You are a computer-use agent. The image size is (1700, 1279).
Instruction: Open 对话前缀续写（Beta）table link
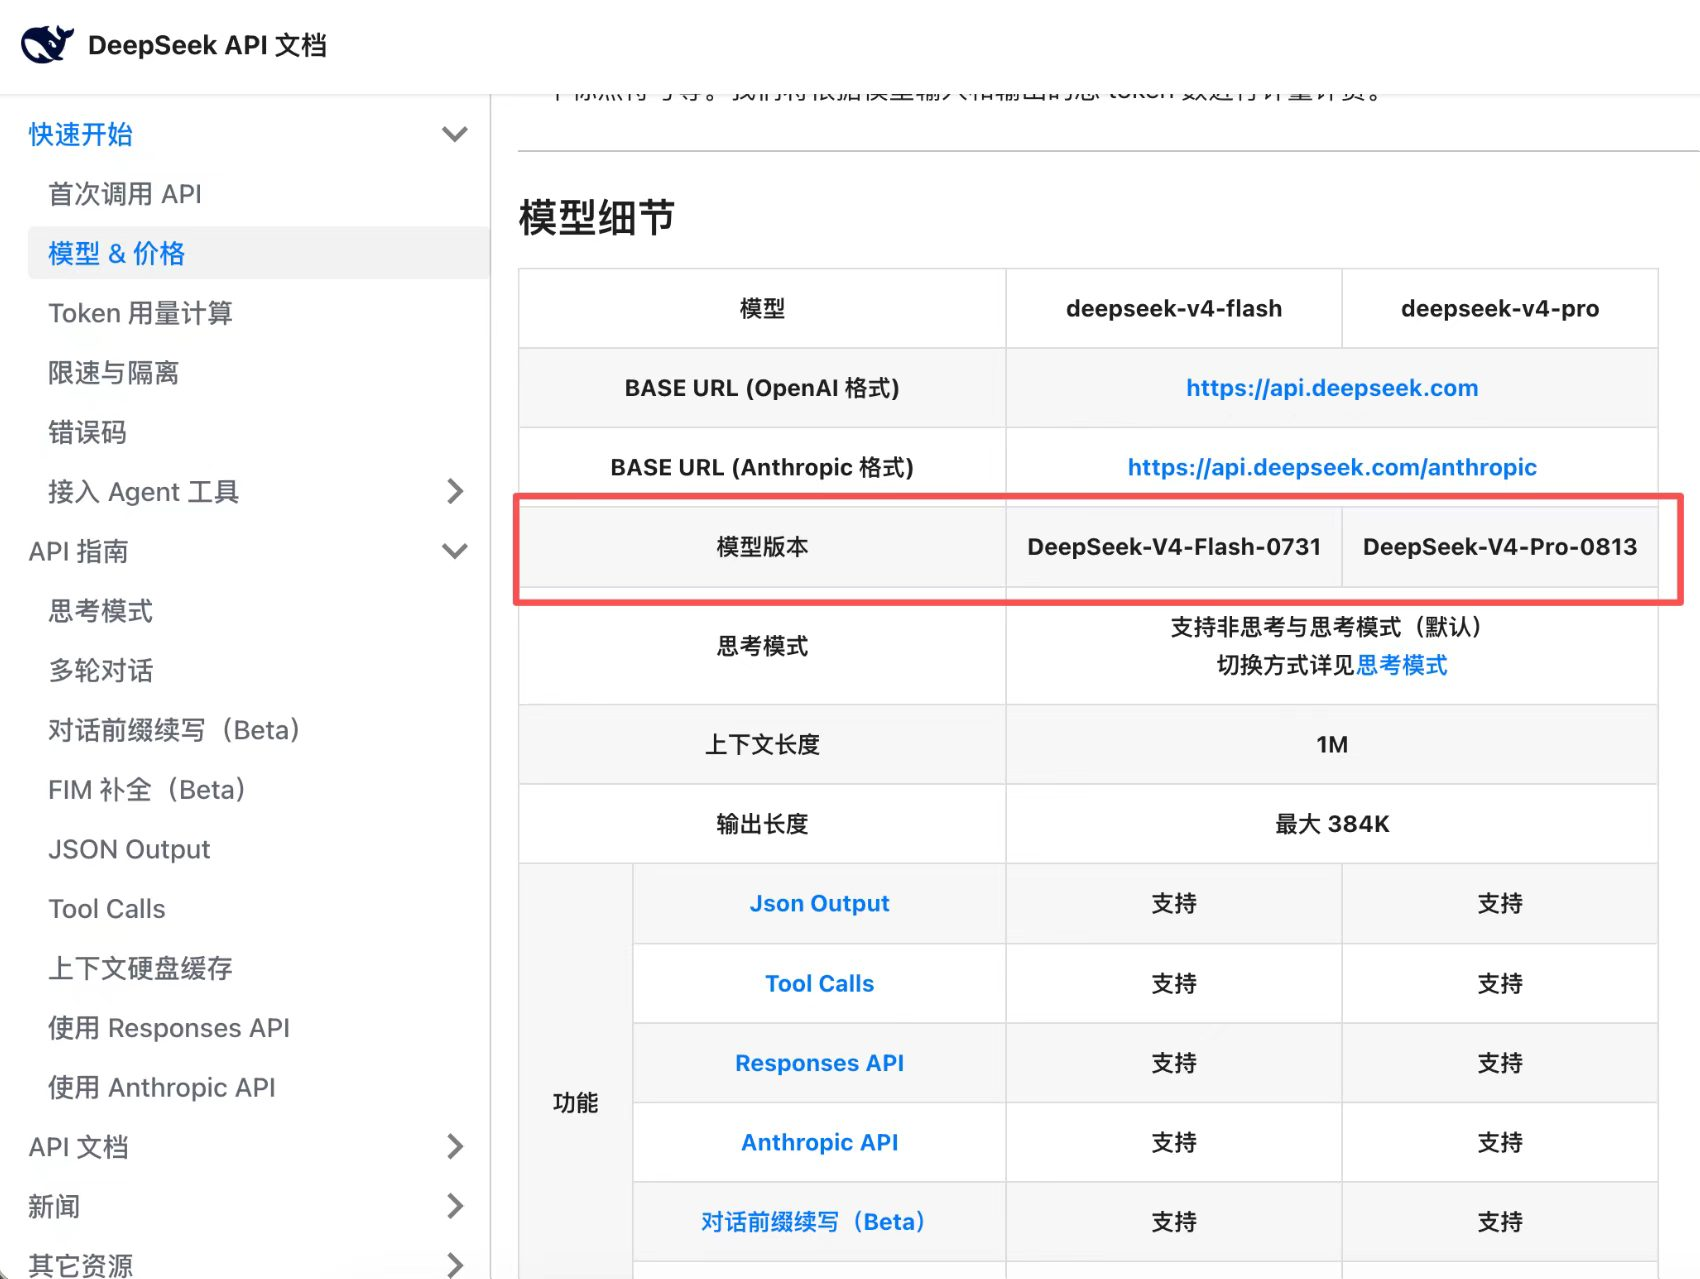[x=813, y=1222]
